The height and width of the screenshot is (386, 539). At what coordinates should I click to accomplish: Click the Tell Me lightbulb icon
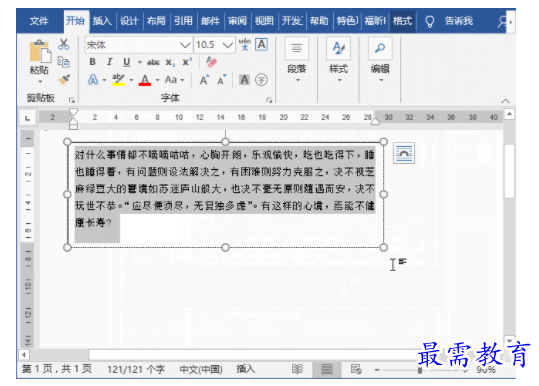(429, 21)
